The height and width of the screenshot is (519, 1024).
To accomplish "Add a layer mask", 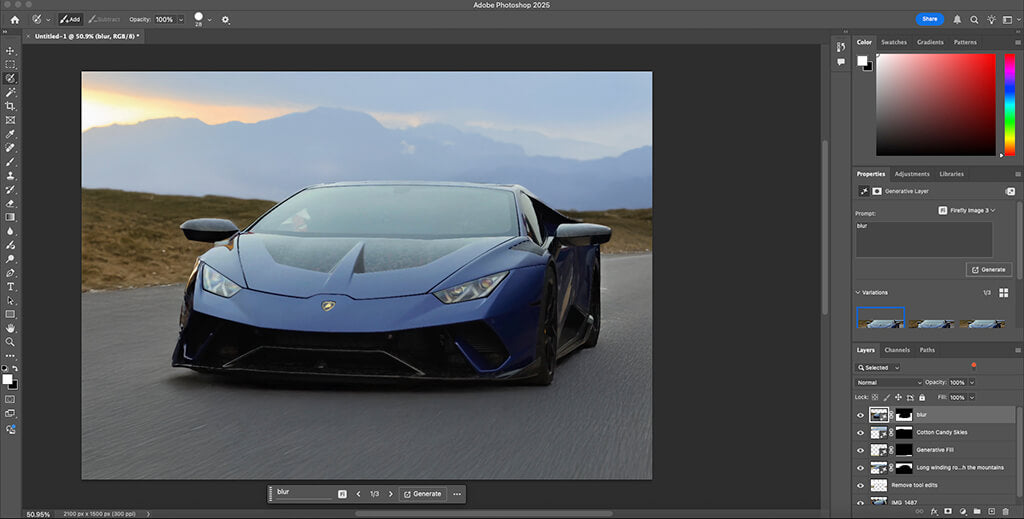I will 948,511.
